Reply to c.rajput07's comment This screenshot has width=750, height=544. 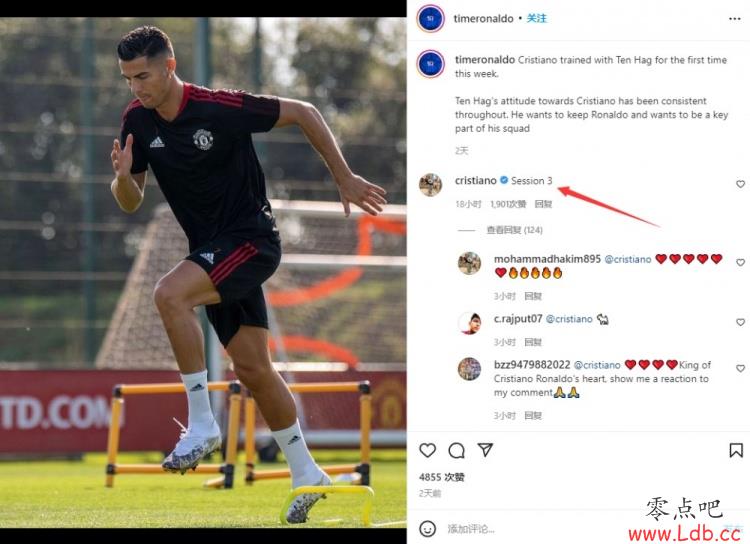click(x=533, y=342)
